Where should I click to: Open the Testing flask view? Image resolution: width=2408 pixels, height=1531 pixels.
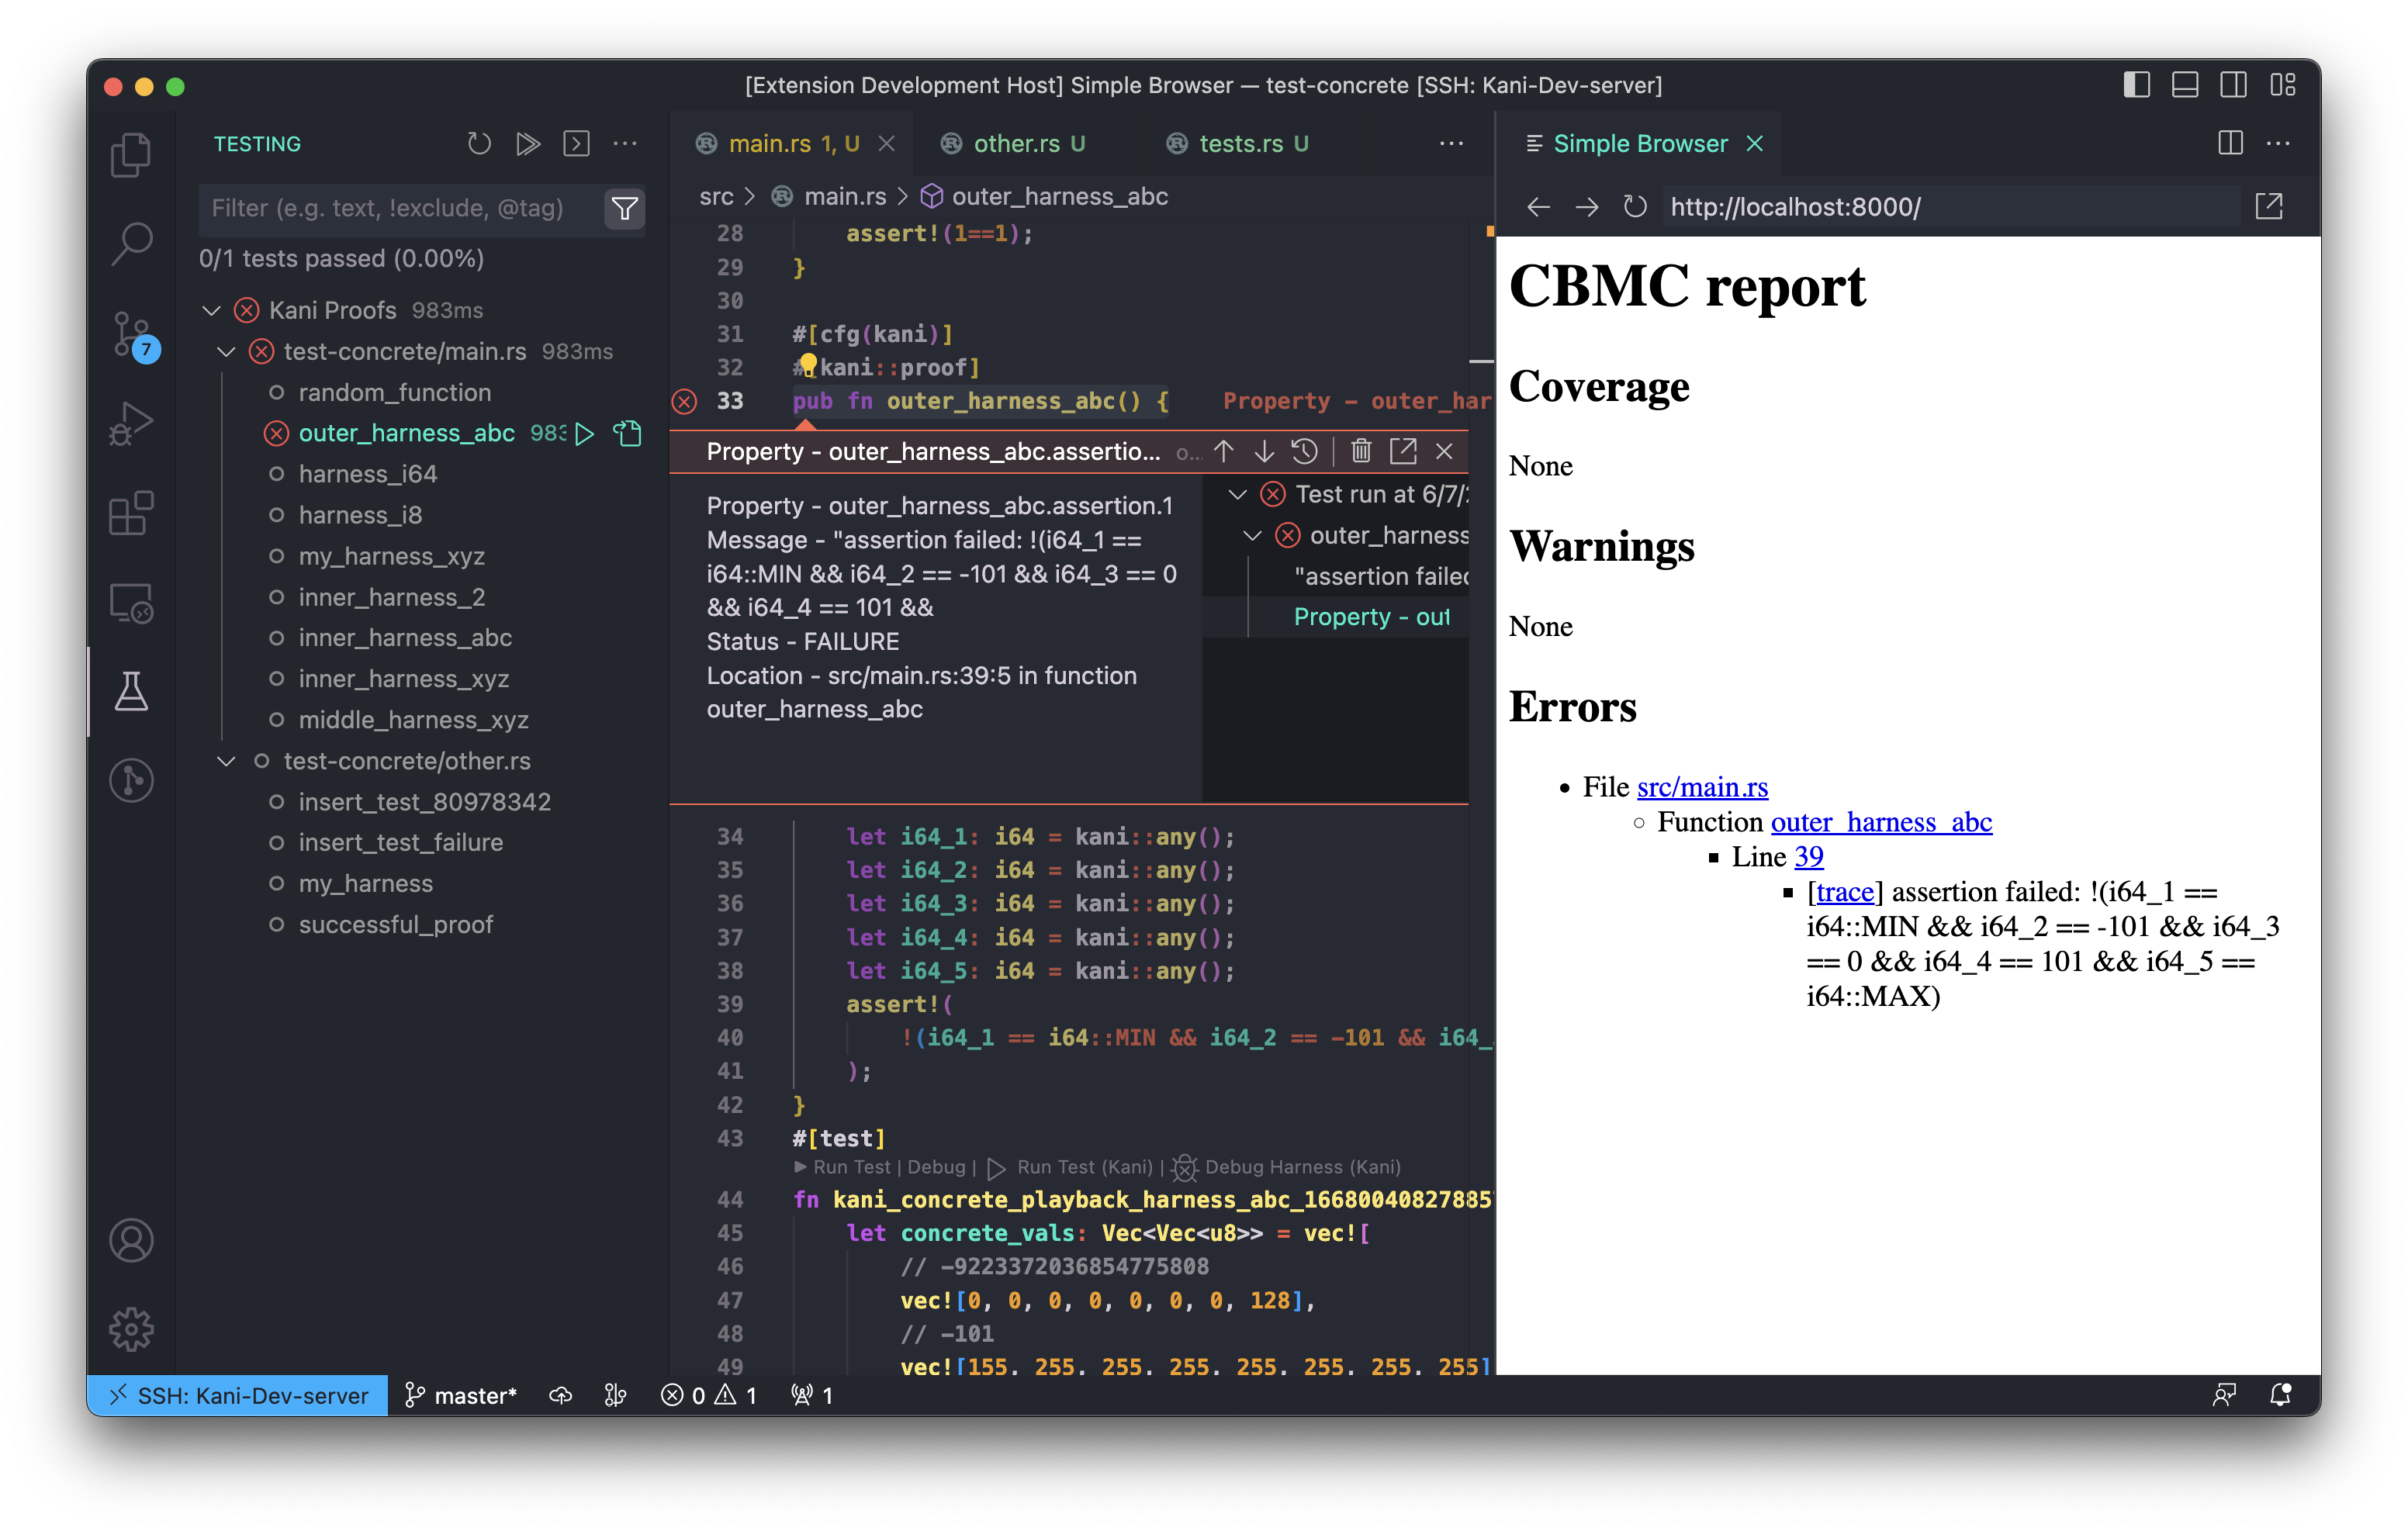tap(131, 692)
